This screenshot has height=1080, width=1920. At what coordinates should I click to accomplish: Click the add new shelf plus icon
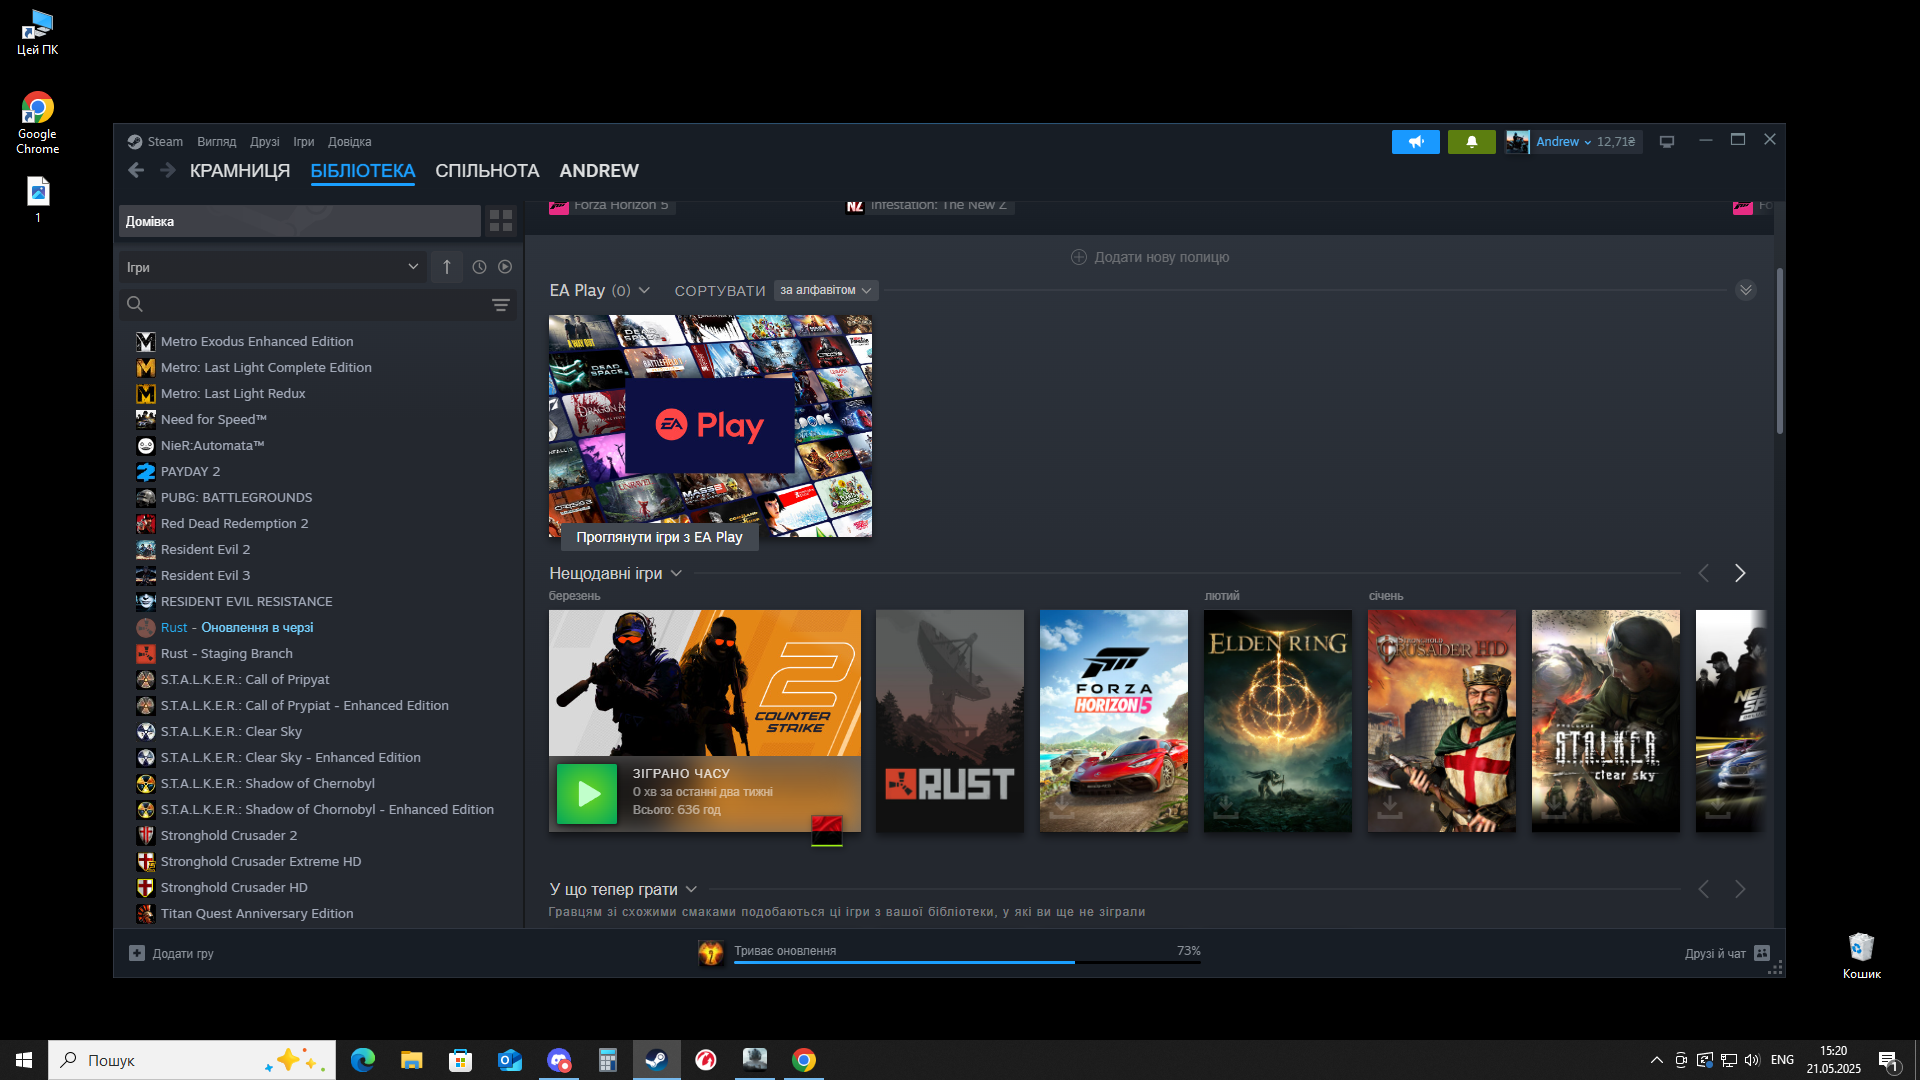click(1079, 257)
